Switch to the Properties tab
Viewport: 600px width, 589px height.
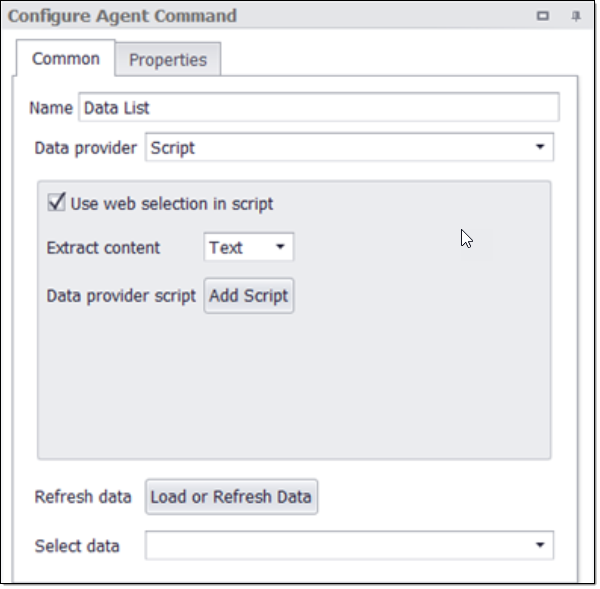pyautogui.click(x=168, y=60)
